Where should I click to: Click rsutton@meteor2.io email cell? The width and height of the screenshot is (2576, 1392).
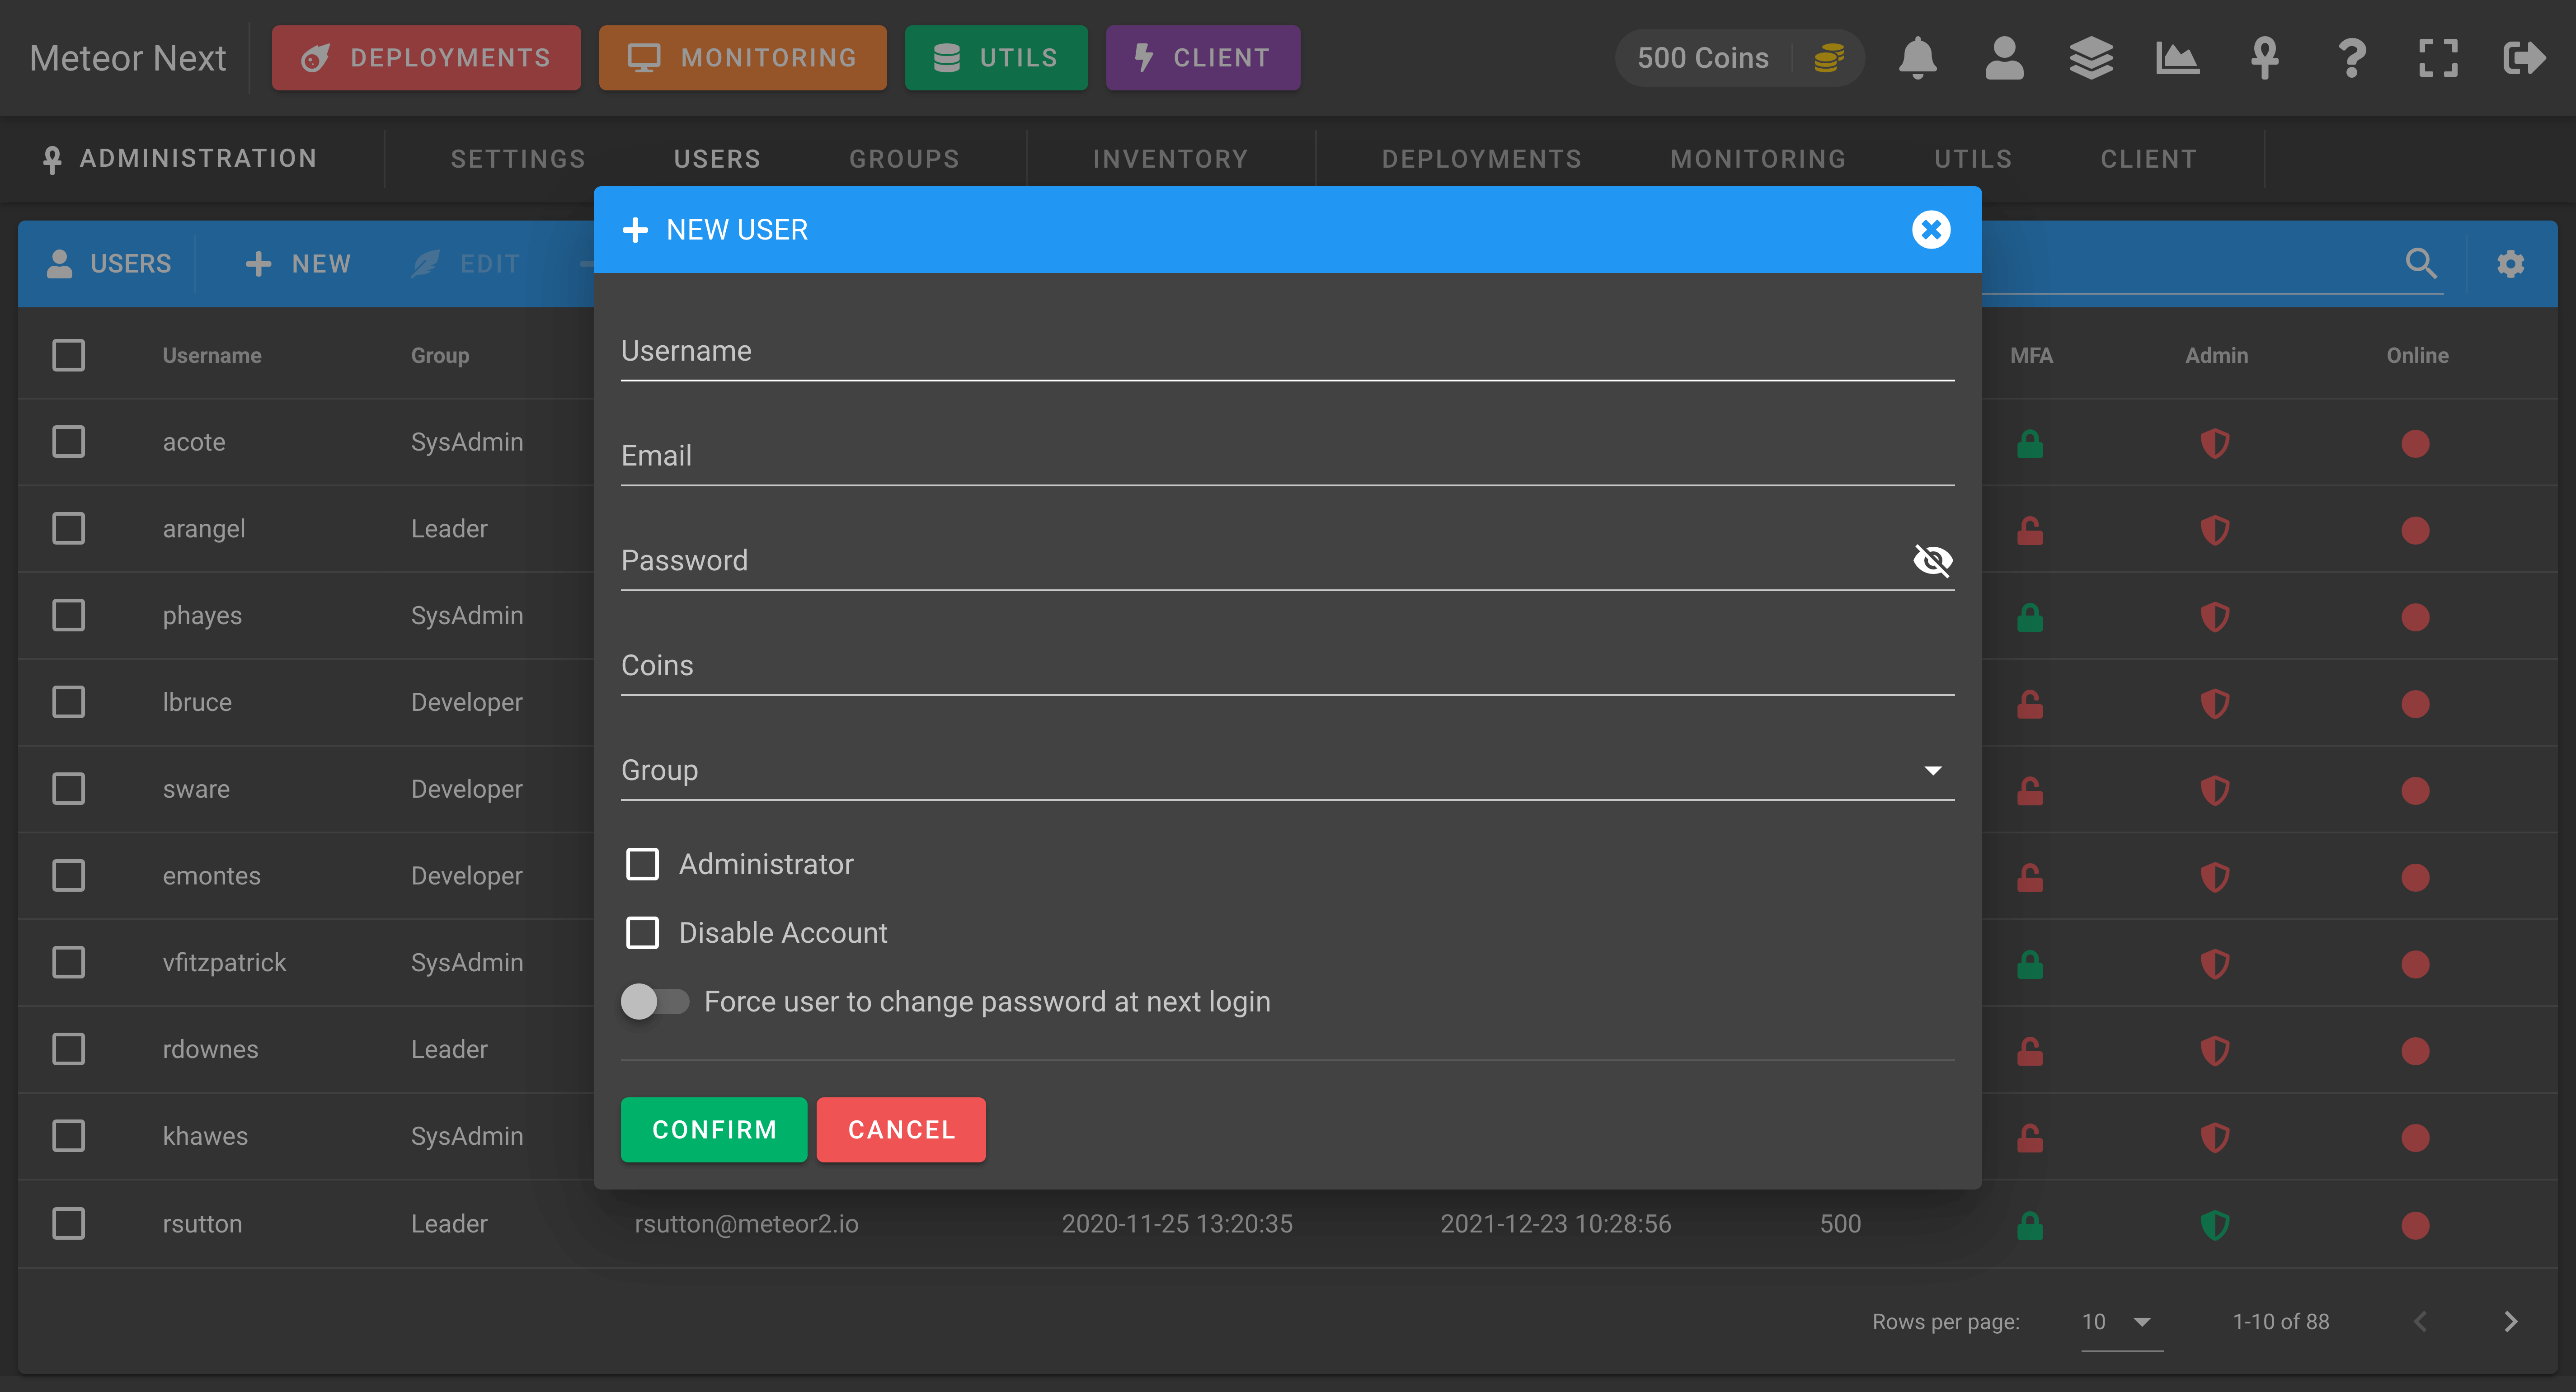pyautogui.click(x=746, y=1224)
